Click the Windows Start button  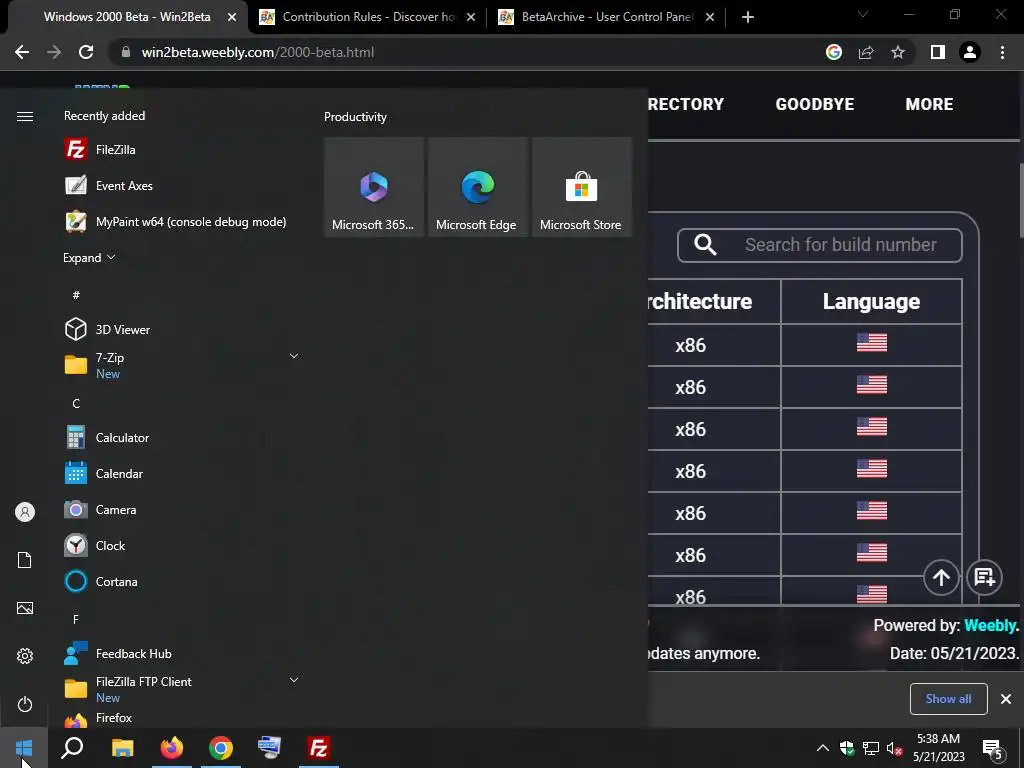click(x=24, y=748)
